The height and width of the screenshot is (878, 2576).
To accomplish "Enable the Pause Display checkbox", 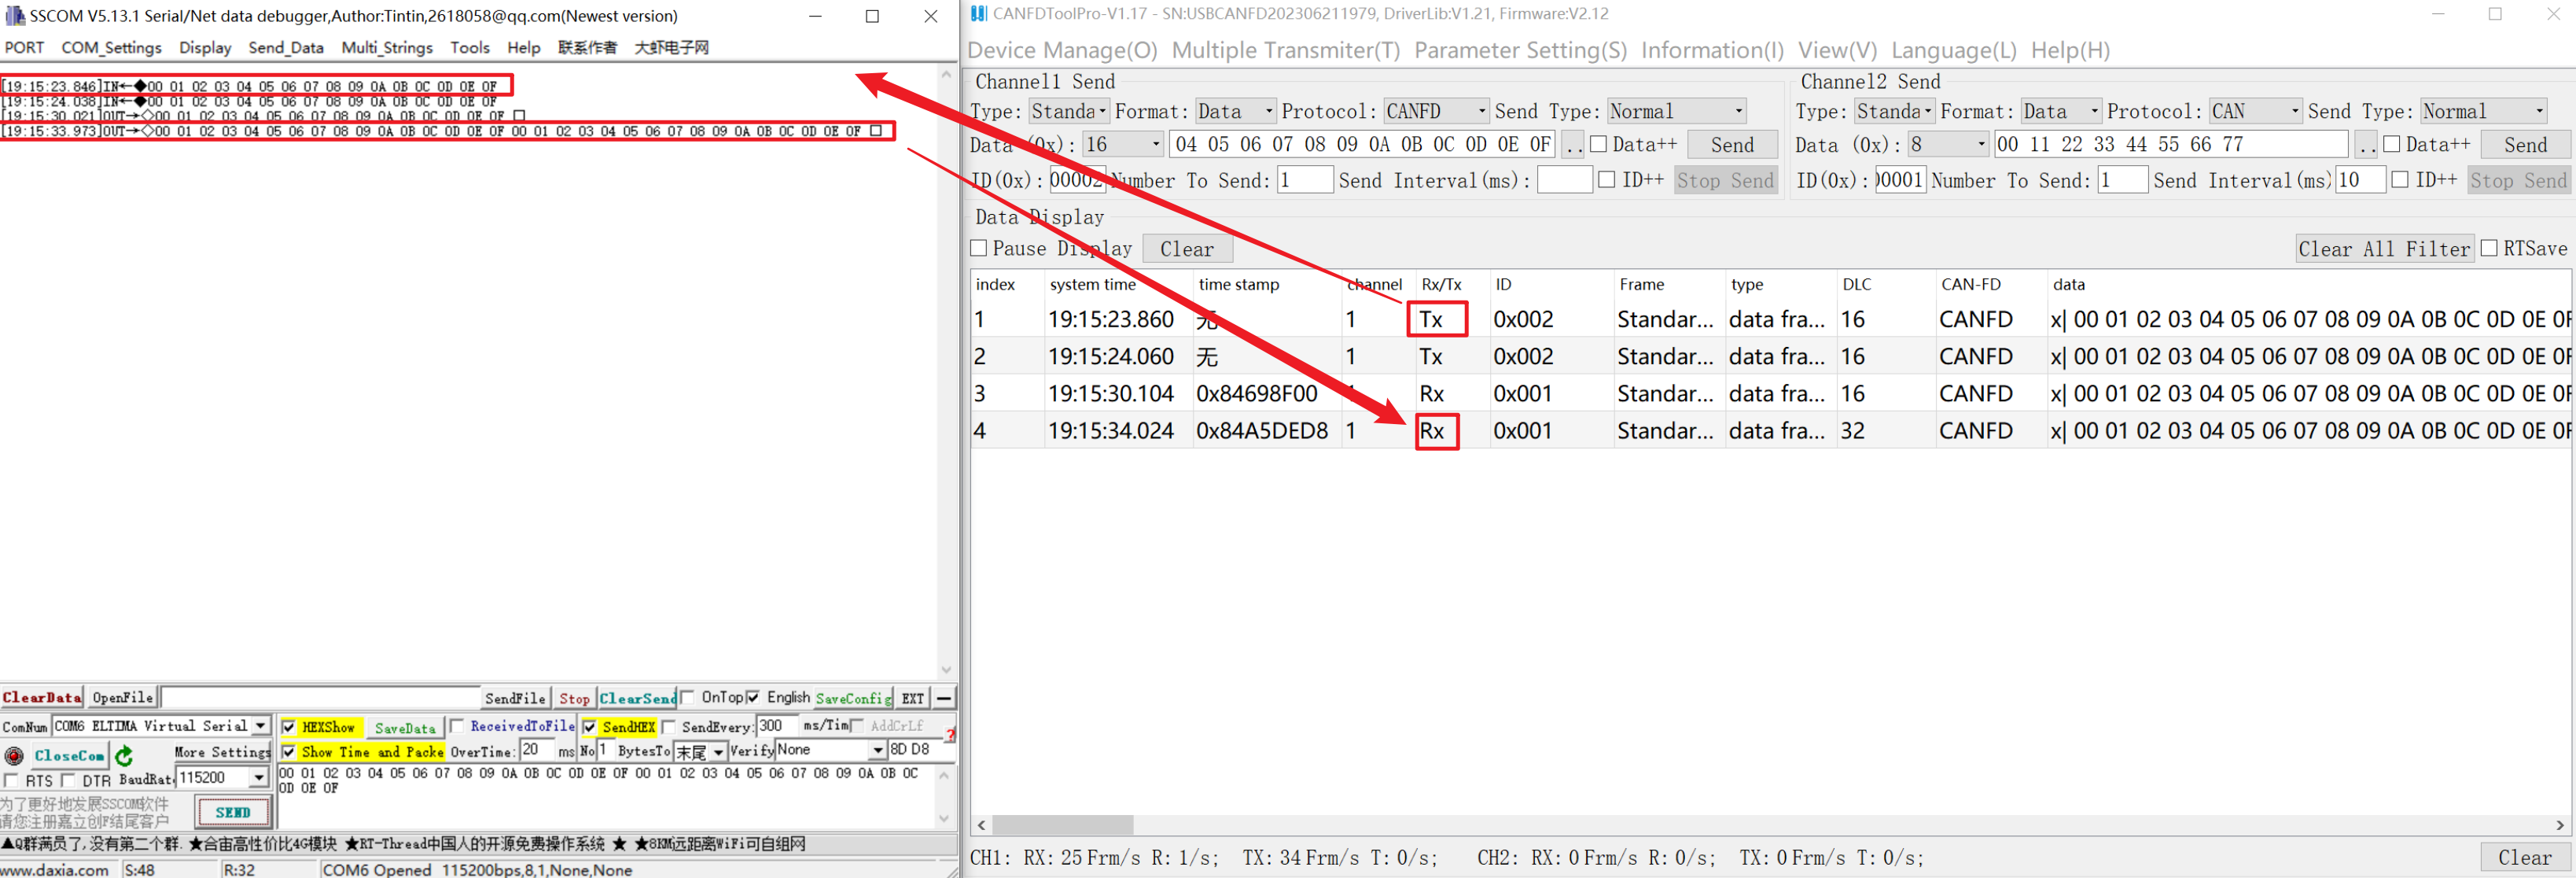I will click(x=979, y=248).
